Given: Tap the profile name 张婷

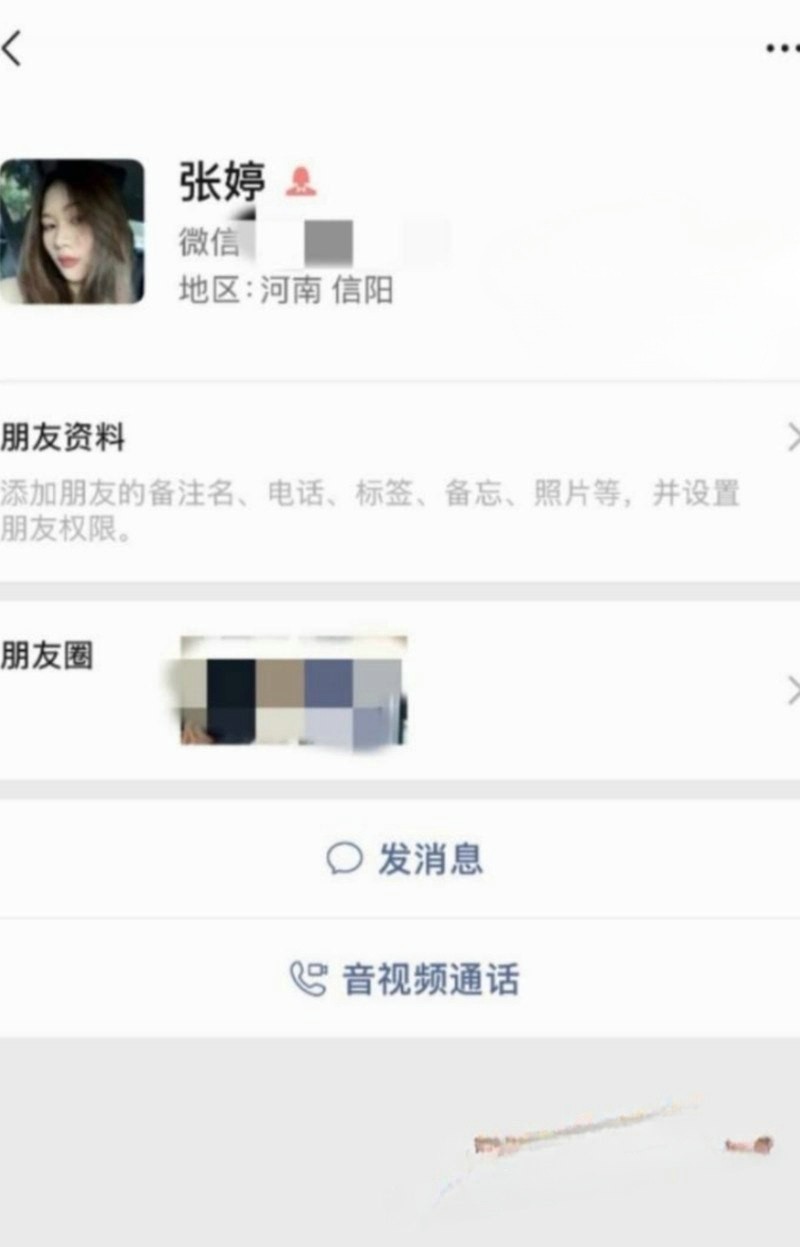Looking at the screenshot, I should [x=223, y=182].
